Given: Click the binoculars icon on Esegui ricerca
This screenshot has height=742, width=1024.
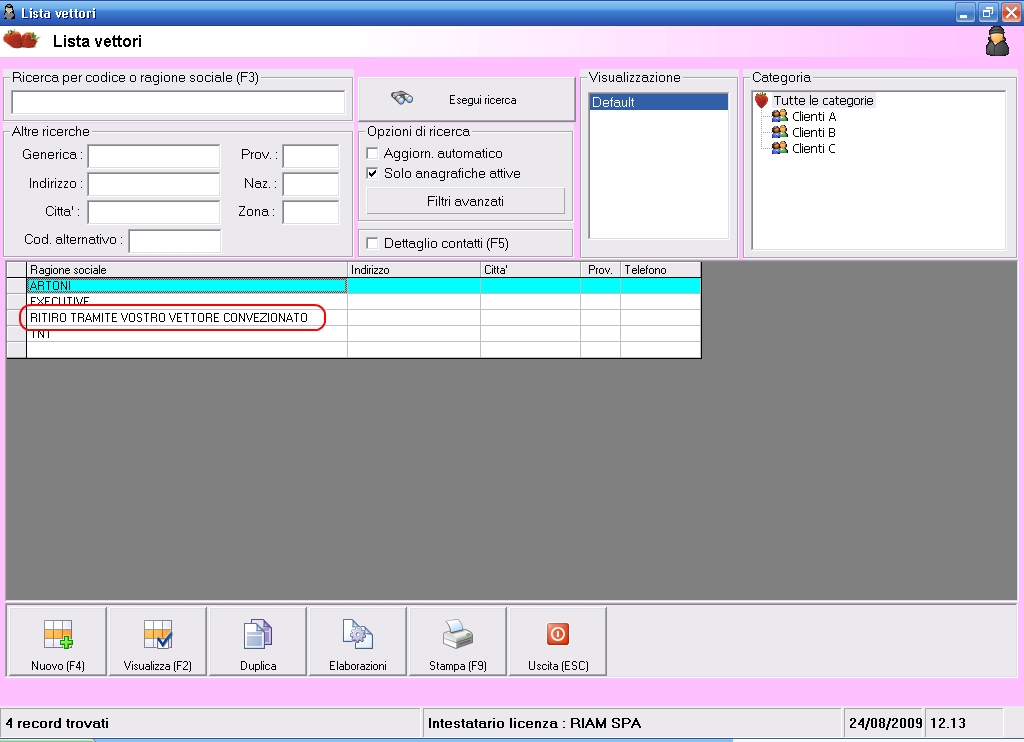Looking at the screenshot, I should pyautogui.click(x=402, y=98).
